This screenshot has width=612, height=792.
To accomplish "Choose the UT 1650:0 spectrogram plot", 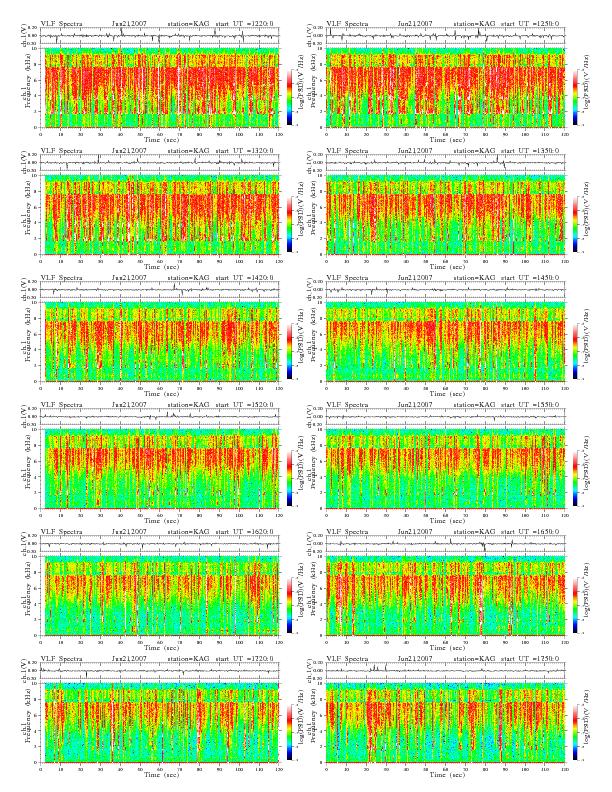I will 445,596.
